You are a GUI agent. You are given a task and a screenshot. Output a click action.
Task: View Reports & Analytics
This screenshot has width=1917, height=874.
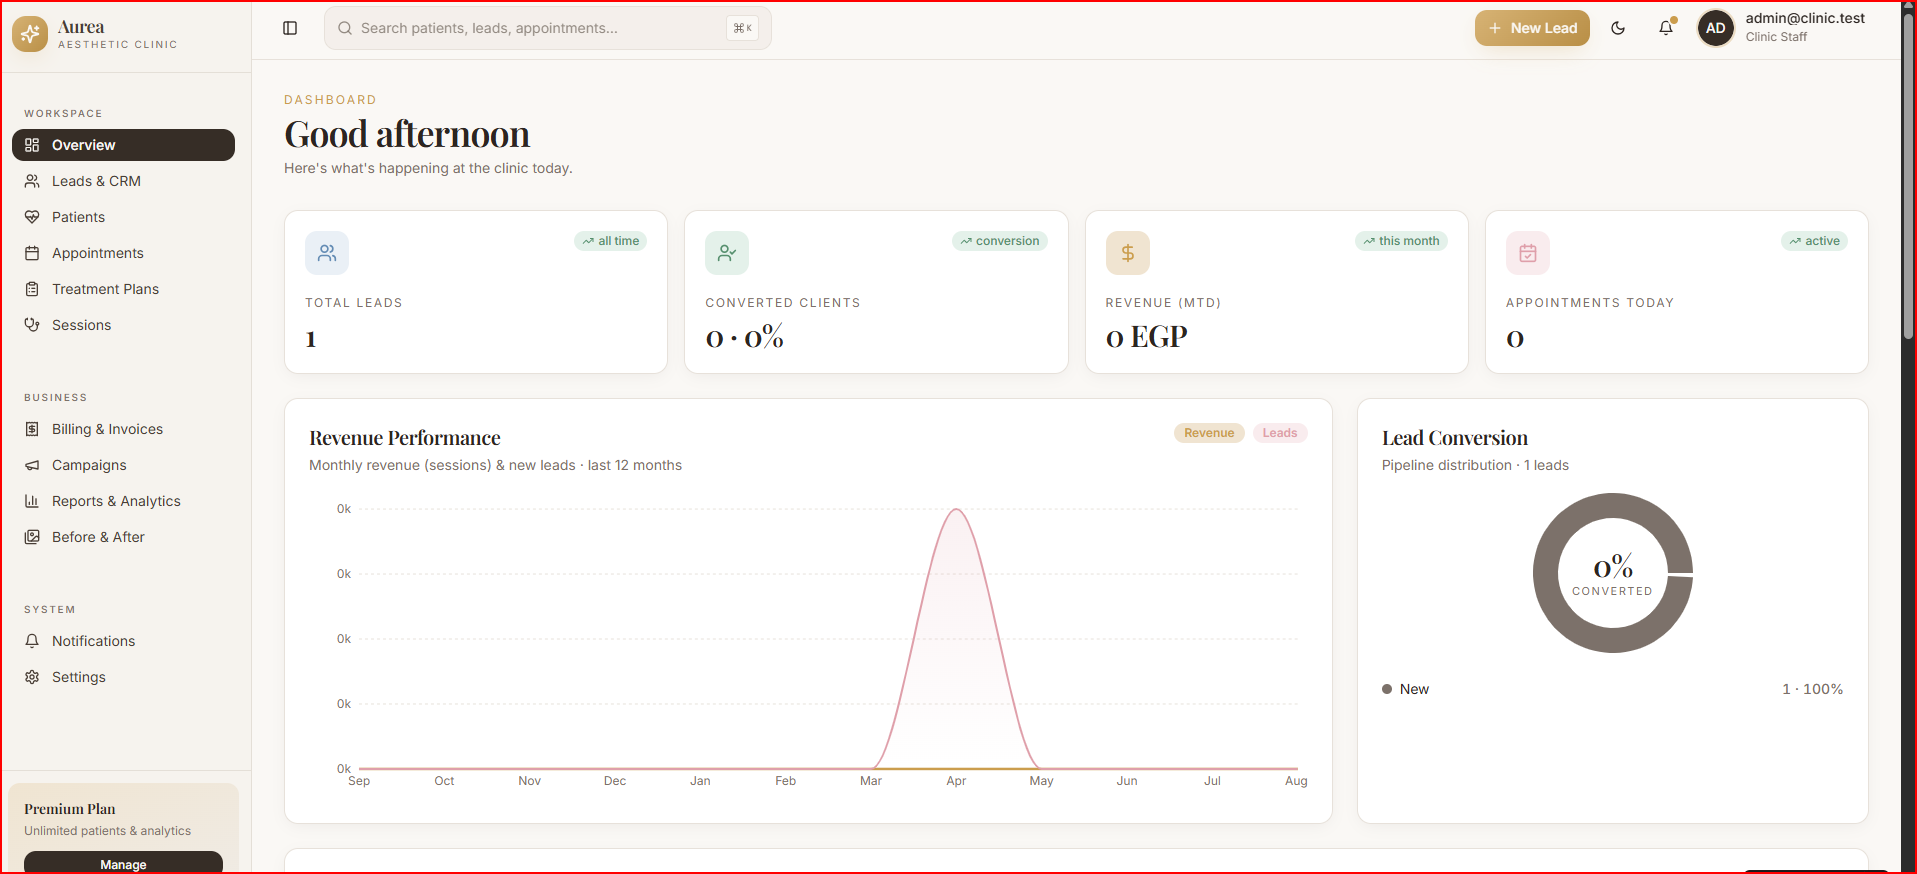tap(123, 501)
